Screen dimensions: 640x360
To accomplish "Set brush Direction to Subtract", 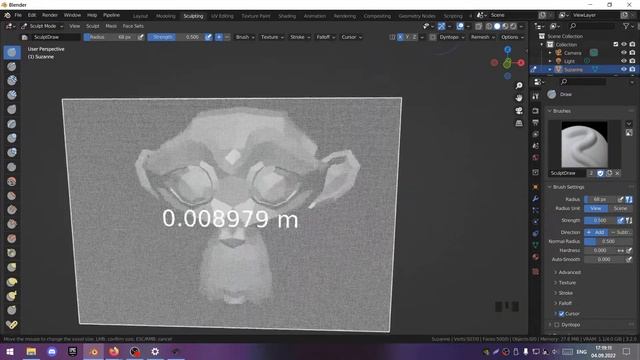I will [620, 232].
